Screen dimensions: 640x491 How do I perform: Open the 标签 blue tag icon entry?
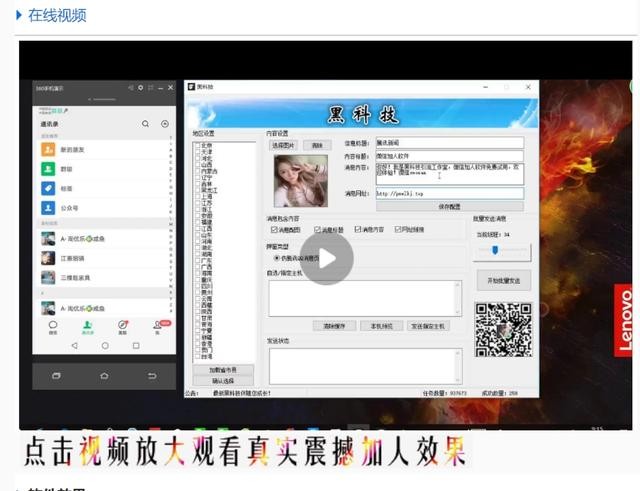48,188
